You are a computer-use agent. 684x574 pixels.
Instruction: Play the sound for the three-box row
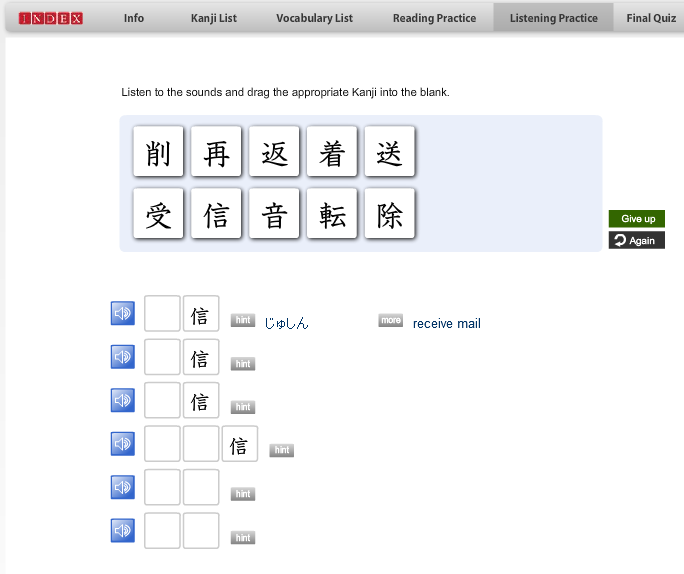[123, 444]
